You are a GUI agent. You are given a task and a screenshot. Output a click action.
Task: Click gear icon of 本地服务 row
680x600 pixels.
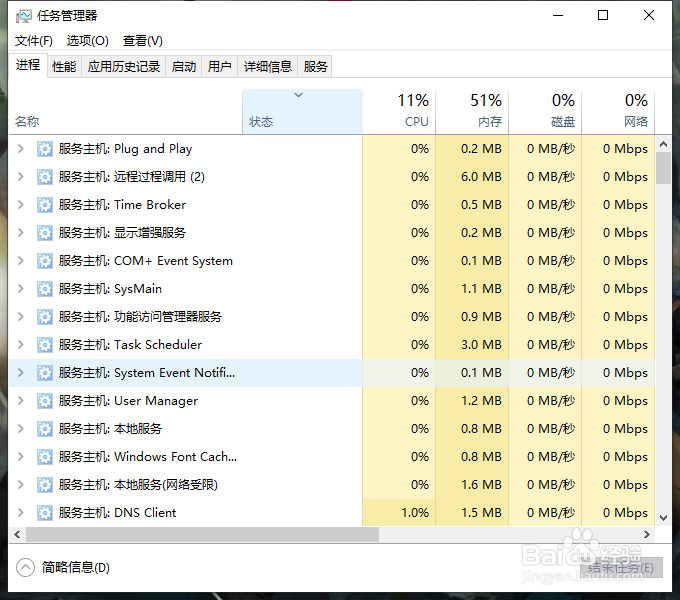(x=45, y=429)
